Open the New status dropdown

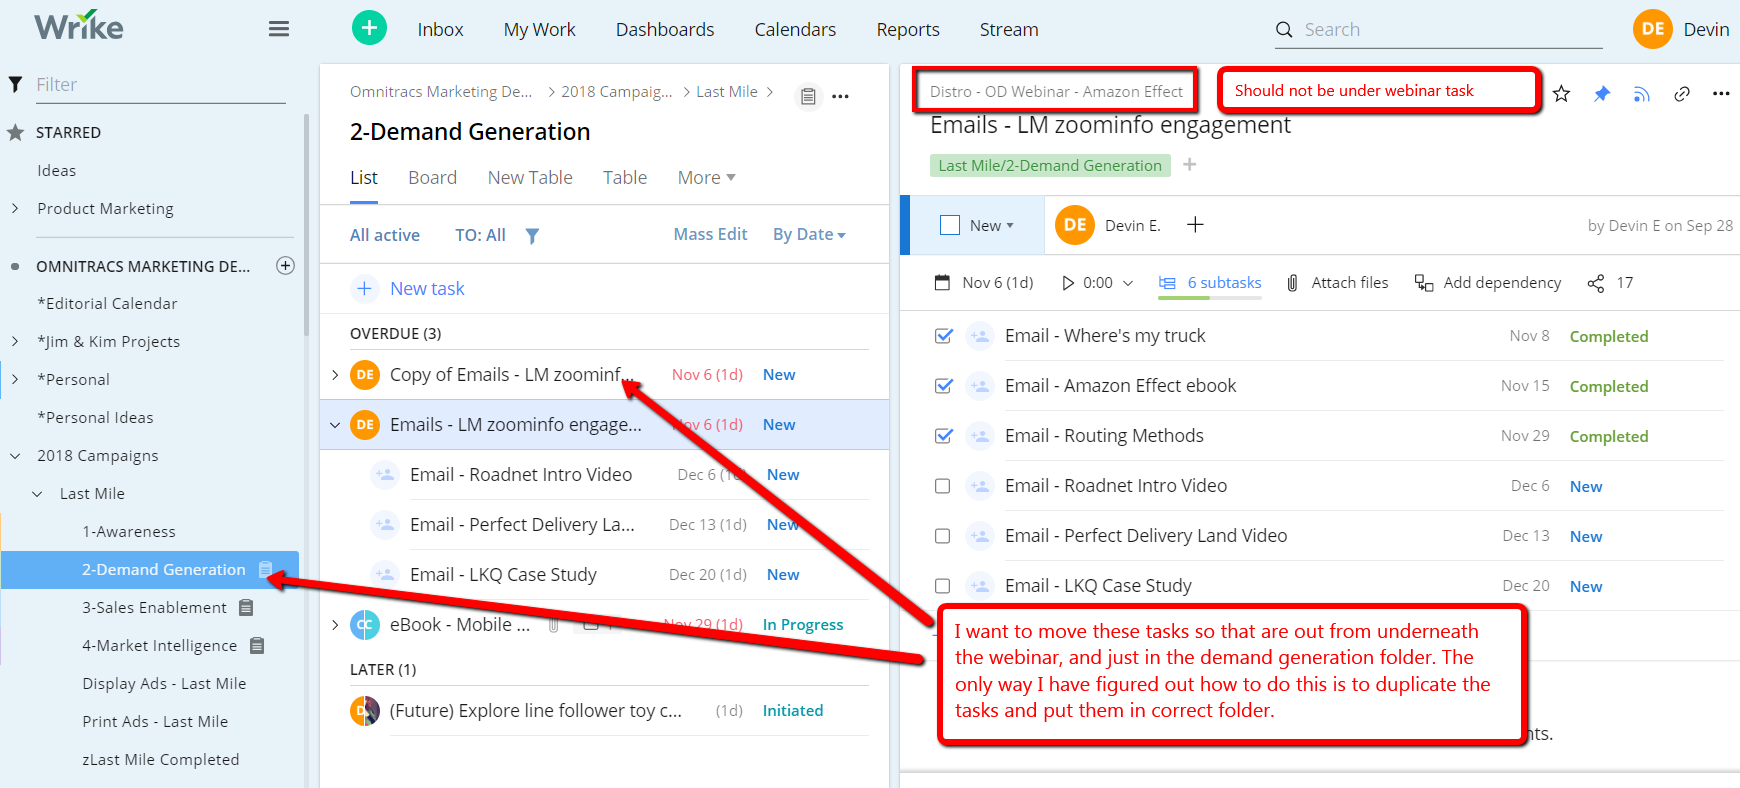[991, 226]
